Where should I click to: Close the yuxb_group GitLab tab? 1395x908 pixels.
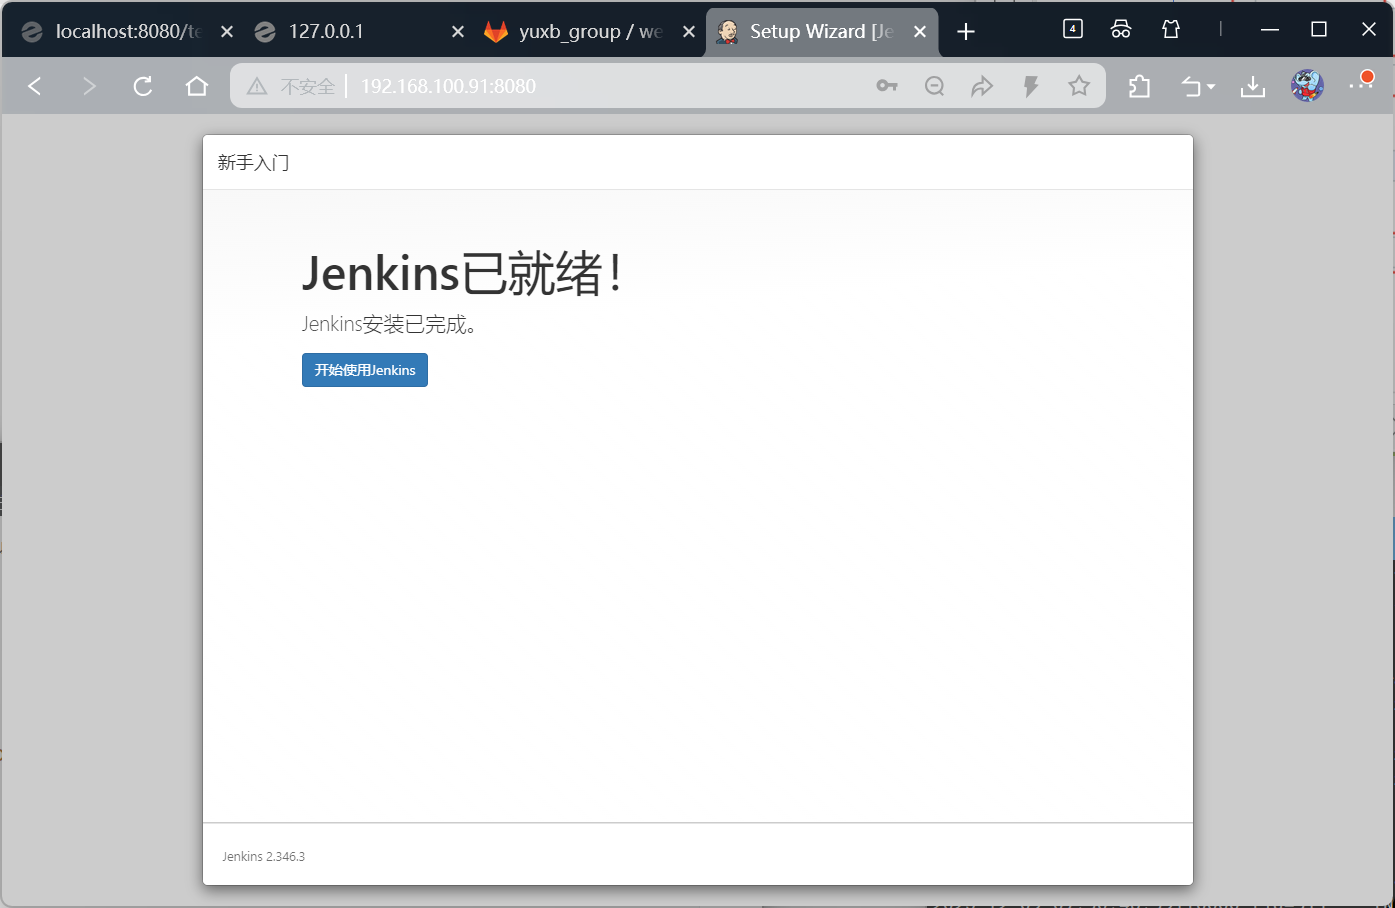click(689, 32)
